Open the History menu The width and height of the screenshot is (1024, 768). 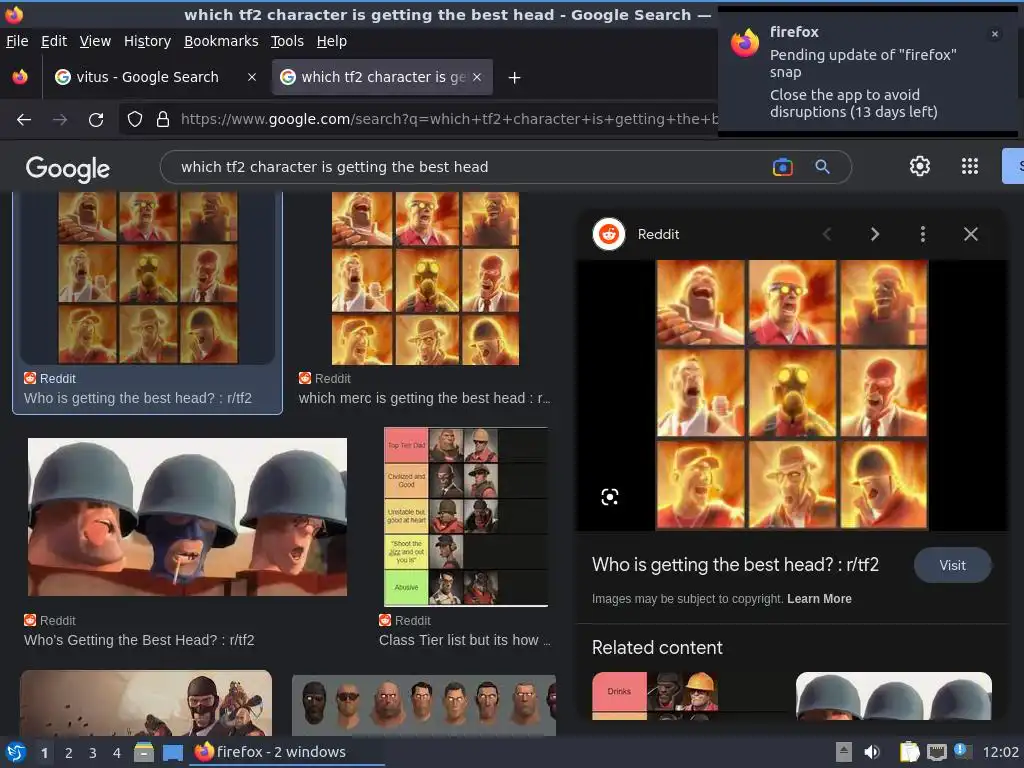point(147,41)
